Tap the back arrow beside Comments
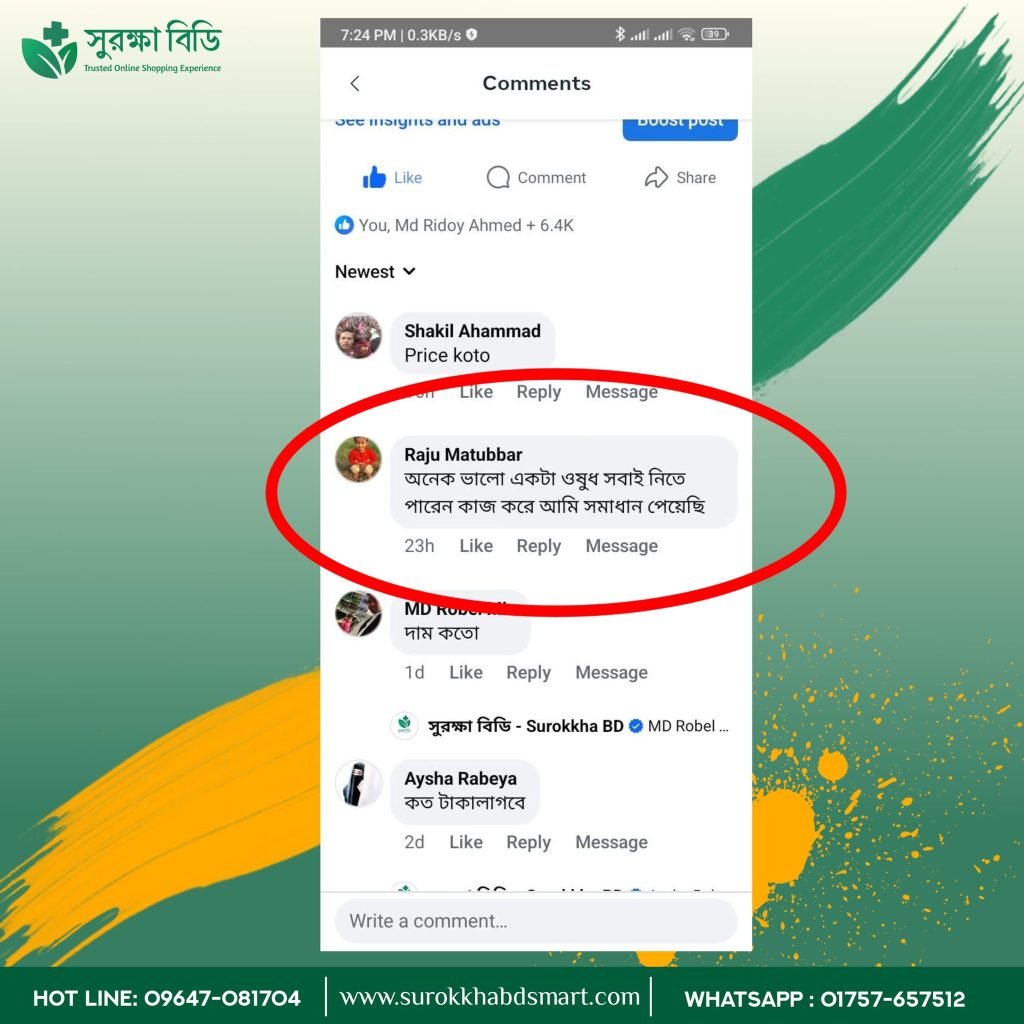The width and height of the screenshot is (1024, 1024). click(355, 84)
